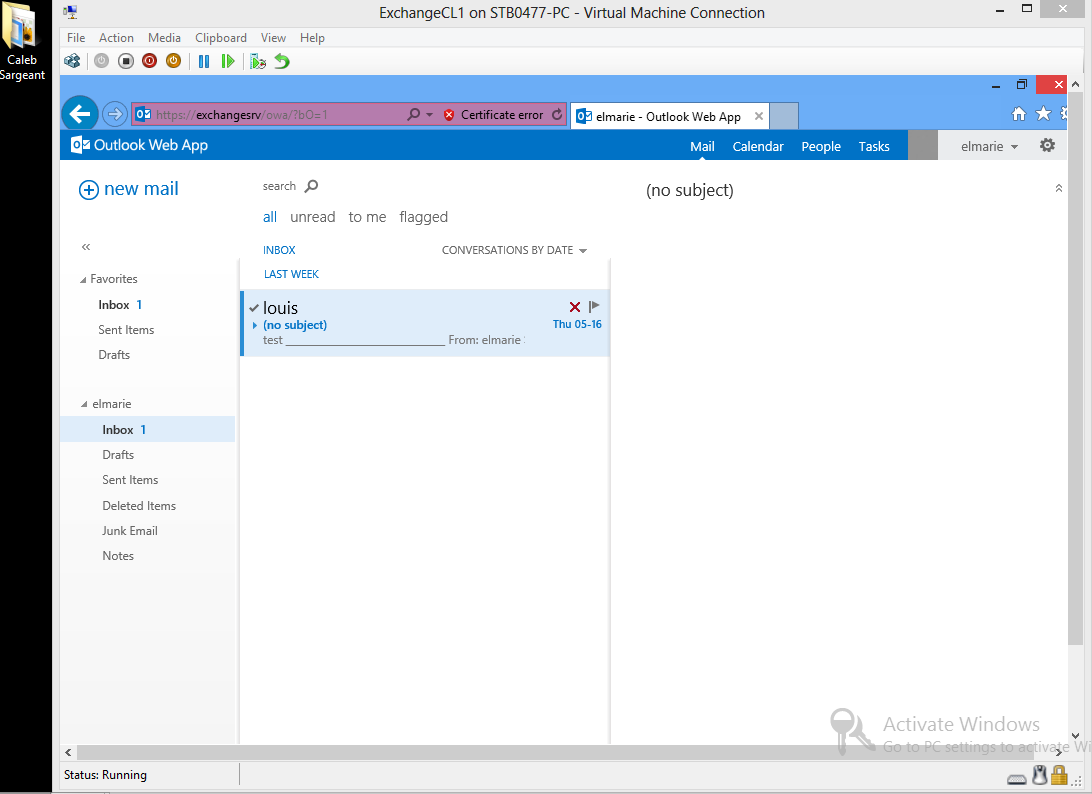Open Deleted Items folder
This screenshot has height=794, width=1092.
coord(139,506)
